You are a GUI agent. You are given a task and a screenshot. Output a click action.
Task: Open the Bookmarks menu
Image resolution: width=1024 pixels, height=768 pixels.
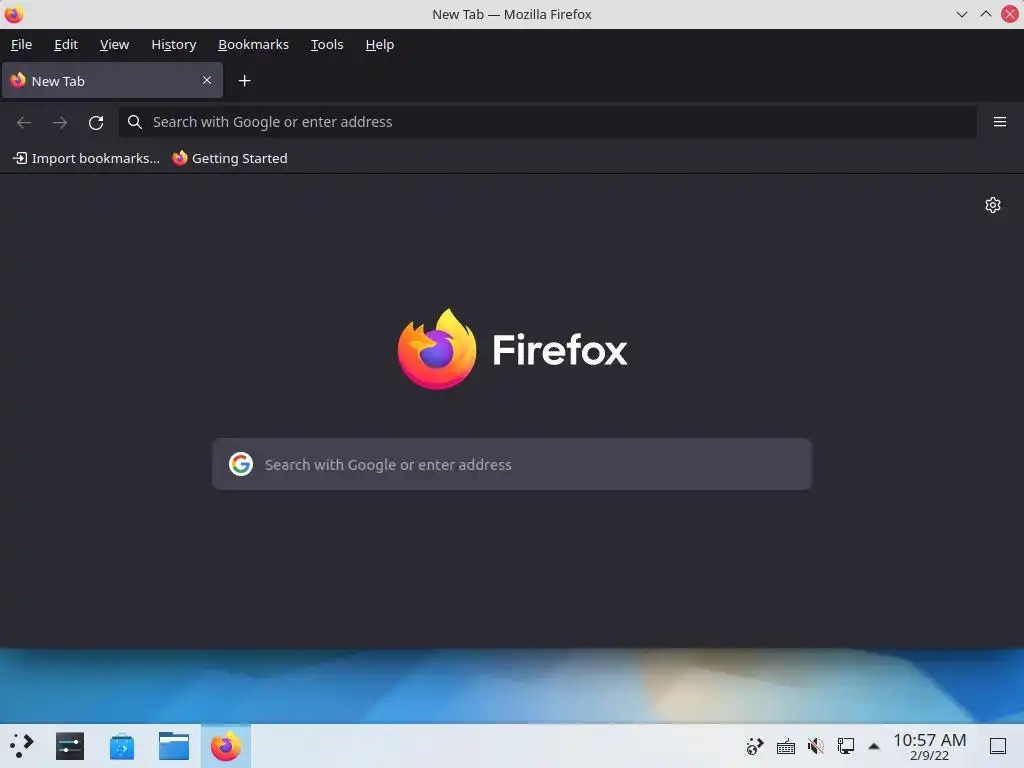tap(253, 44)
